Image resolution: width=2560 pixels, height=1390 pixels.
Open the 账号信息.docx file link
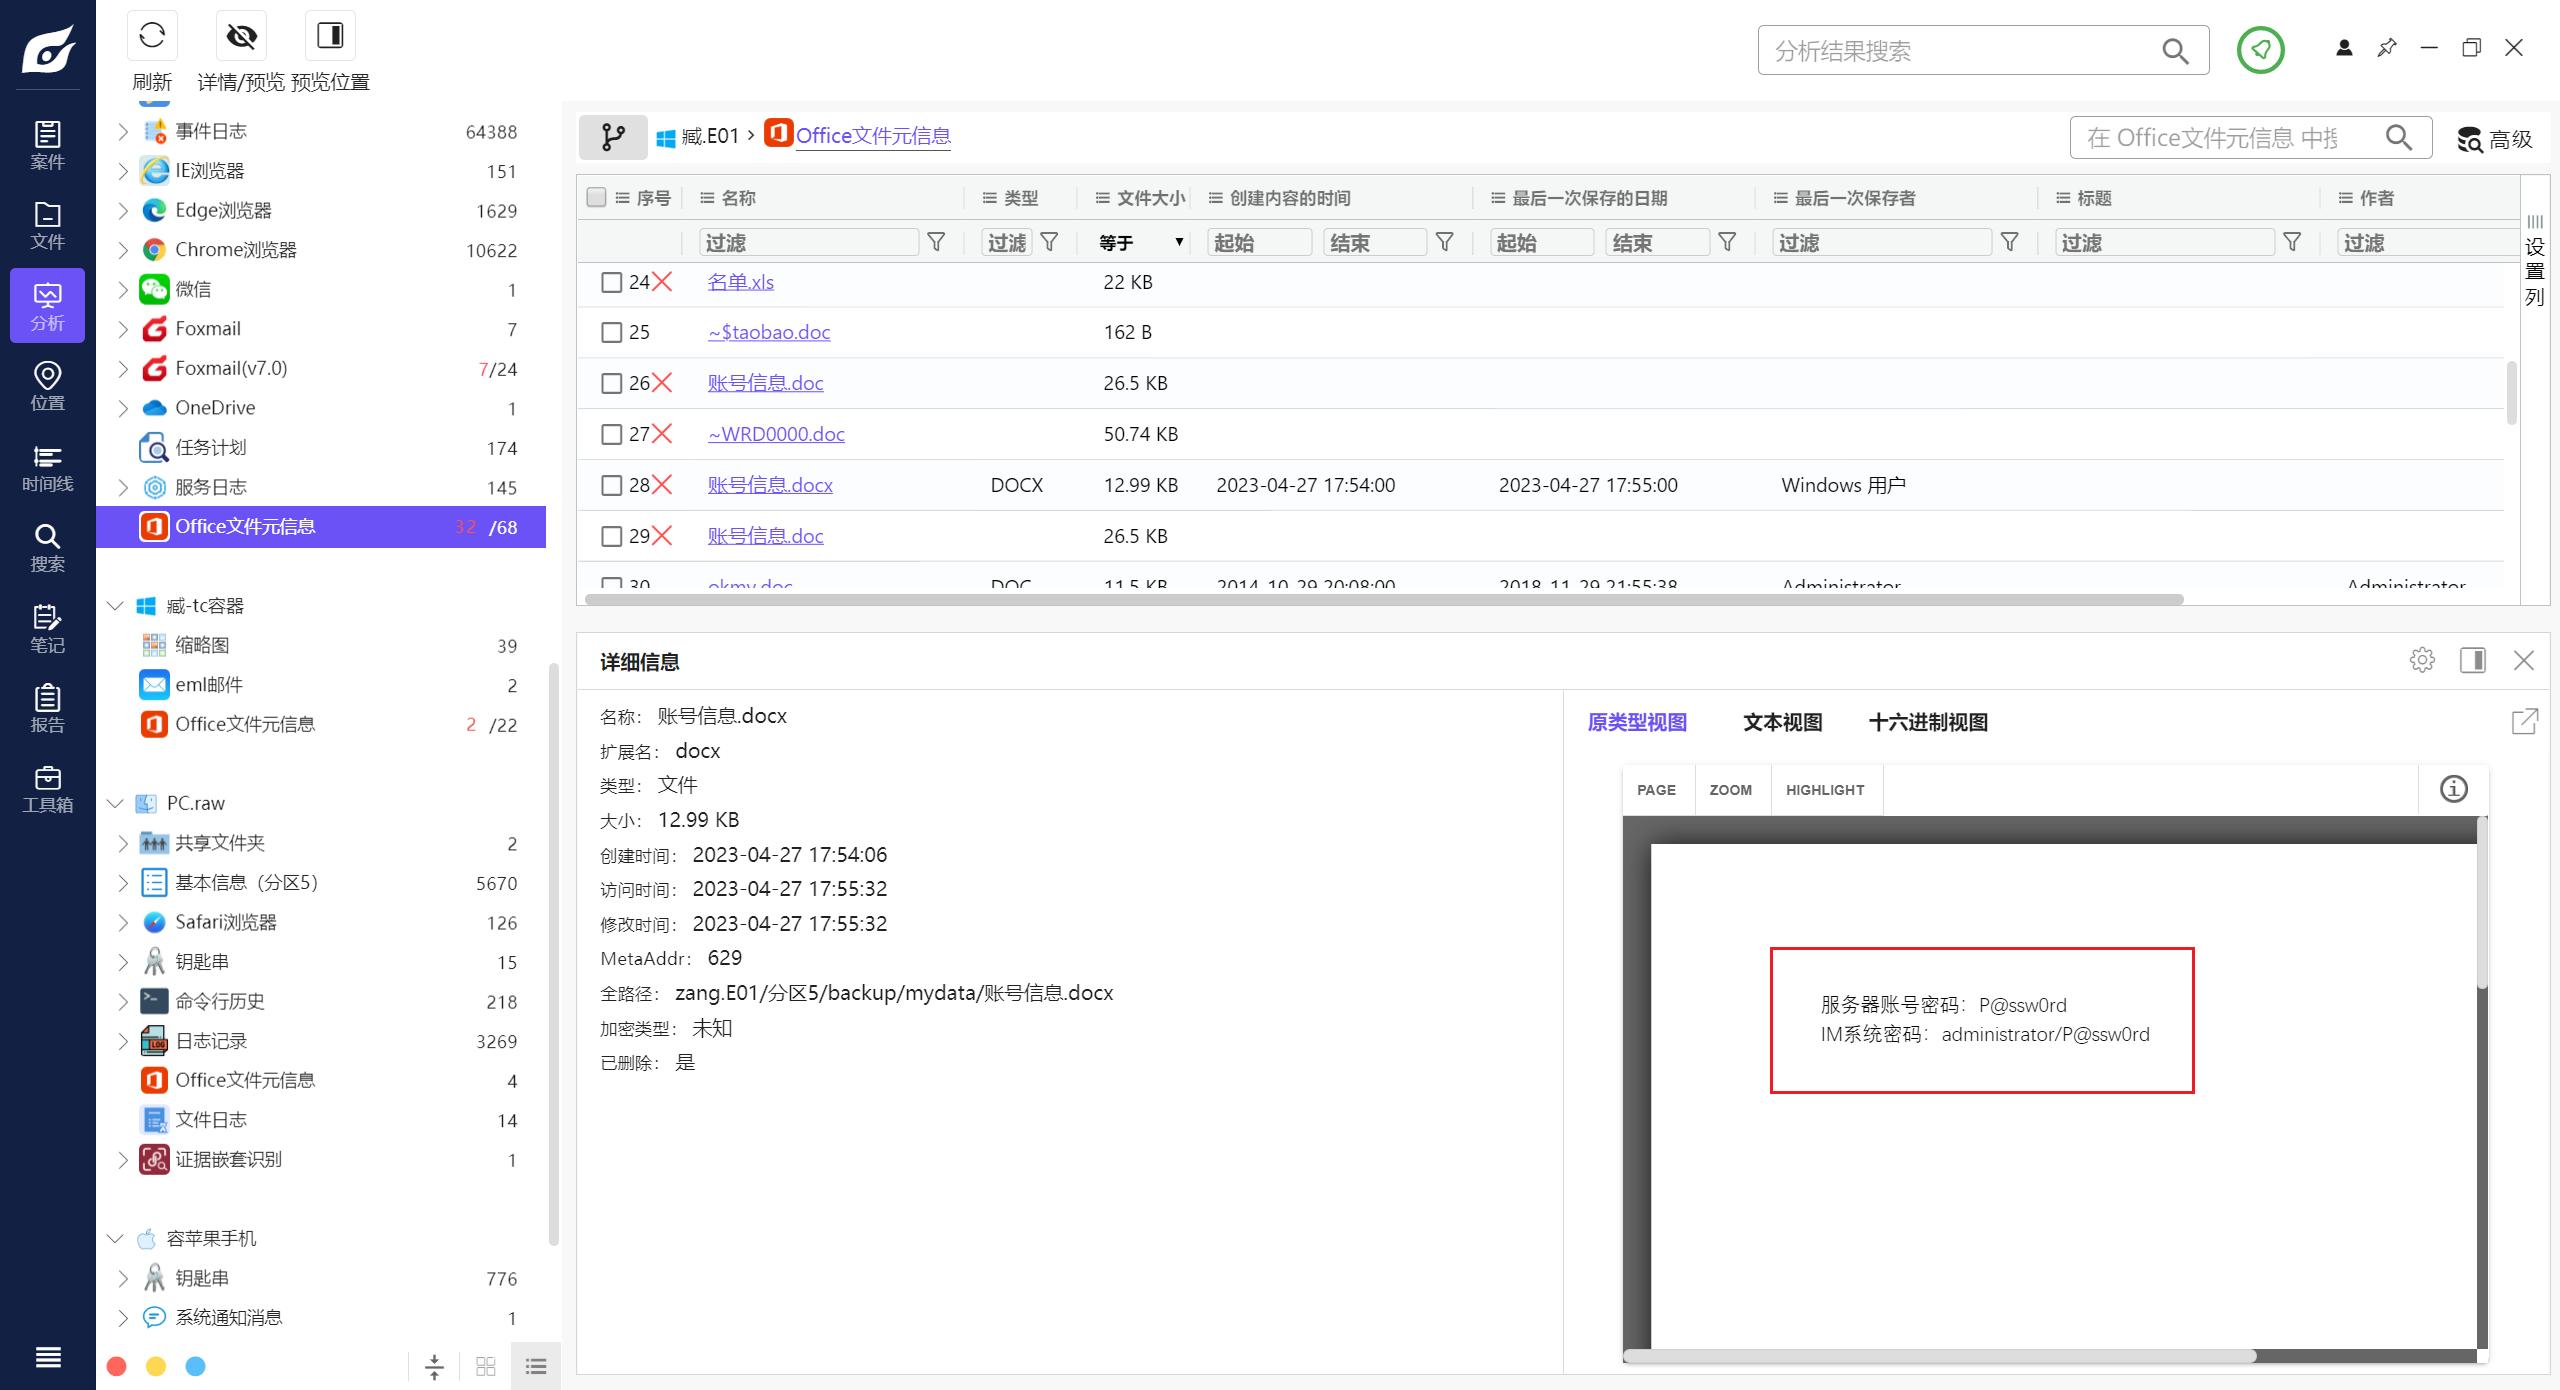click(x=770, y=485)
